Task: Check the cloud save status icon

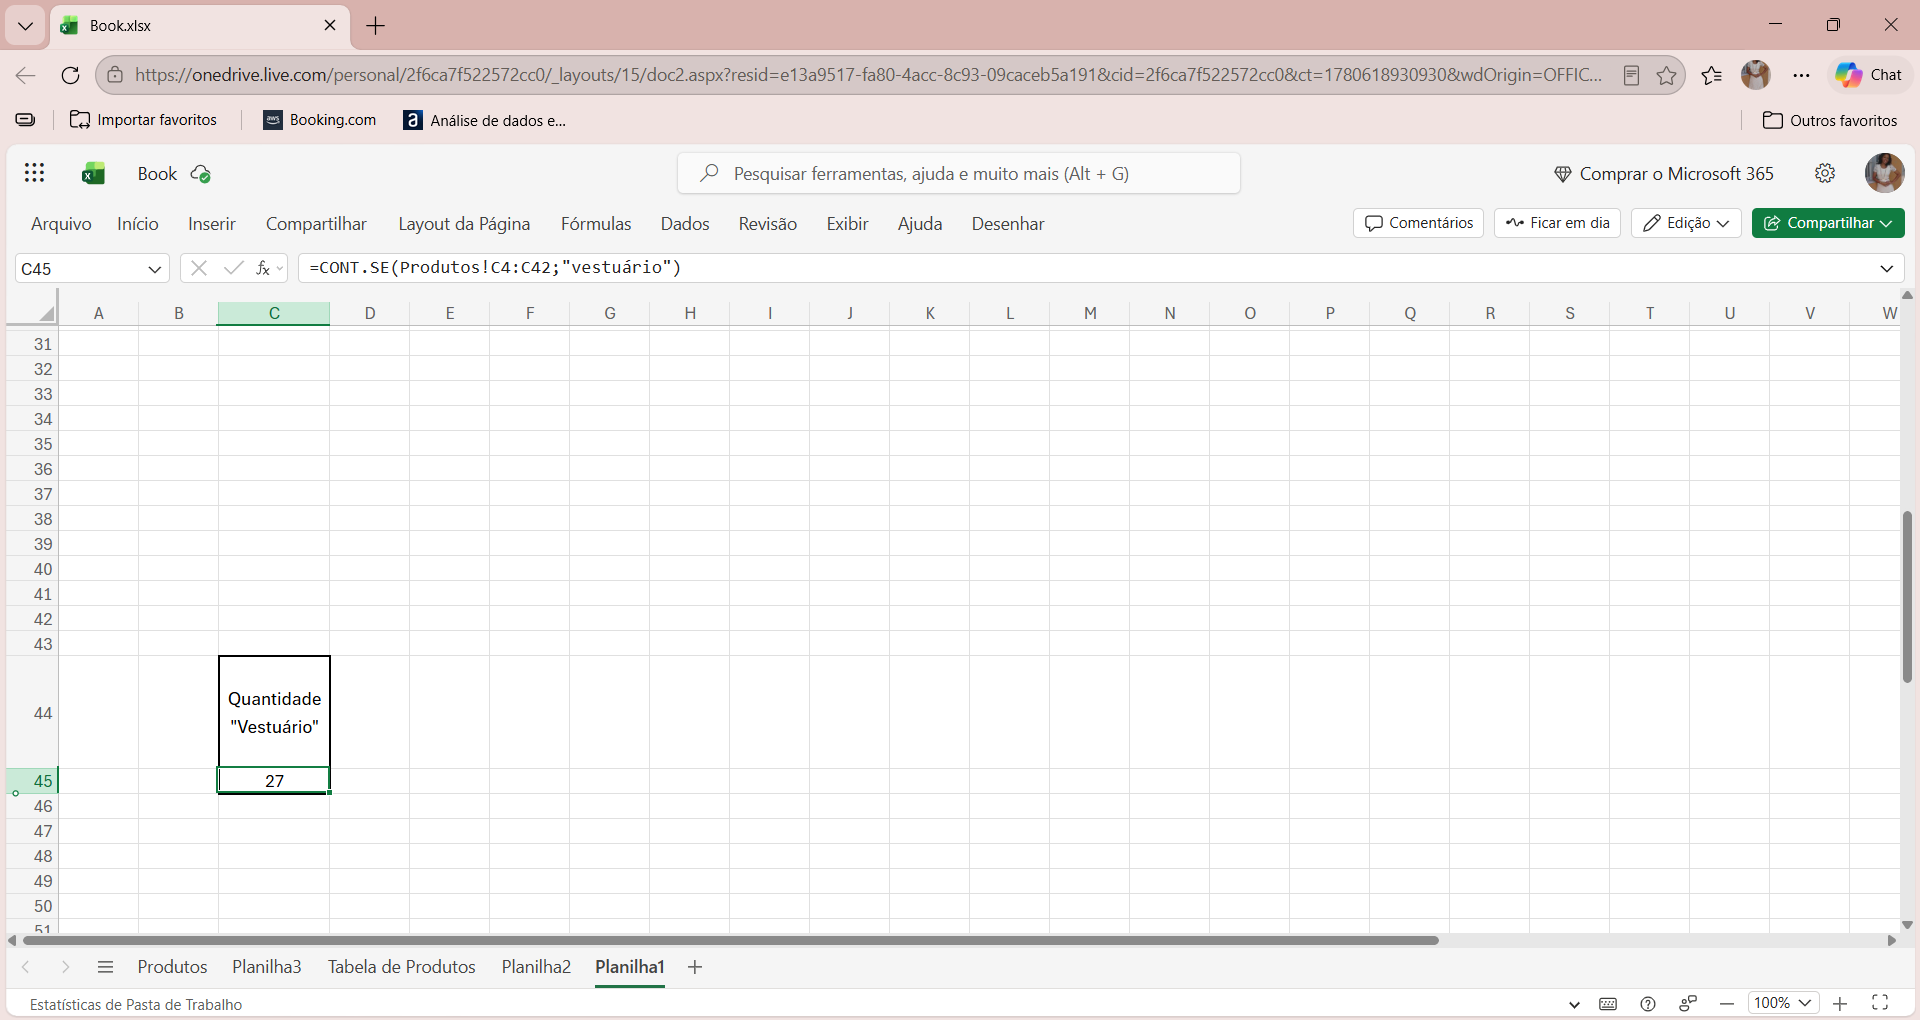Action: tap(200, 174)
